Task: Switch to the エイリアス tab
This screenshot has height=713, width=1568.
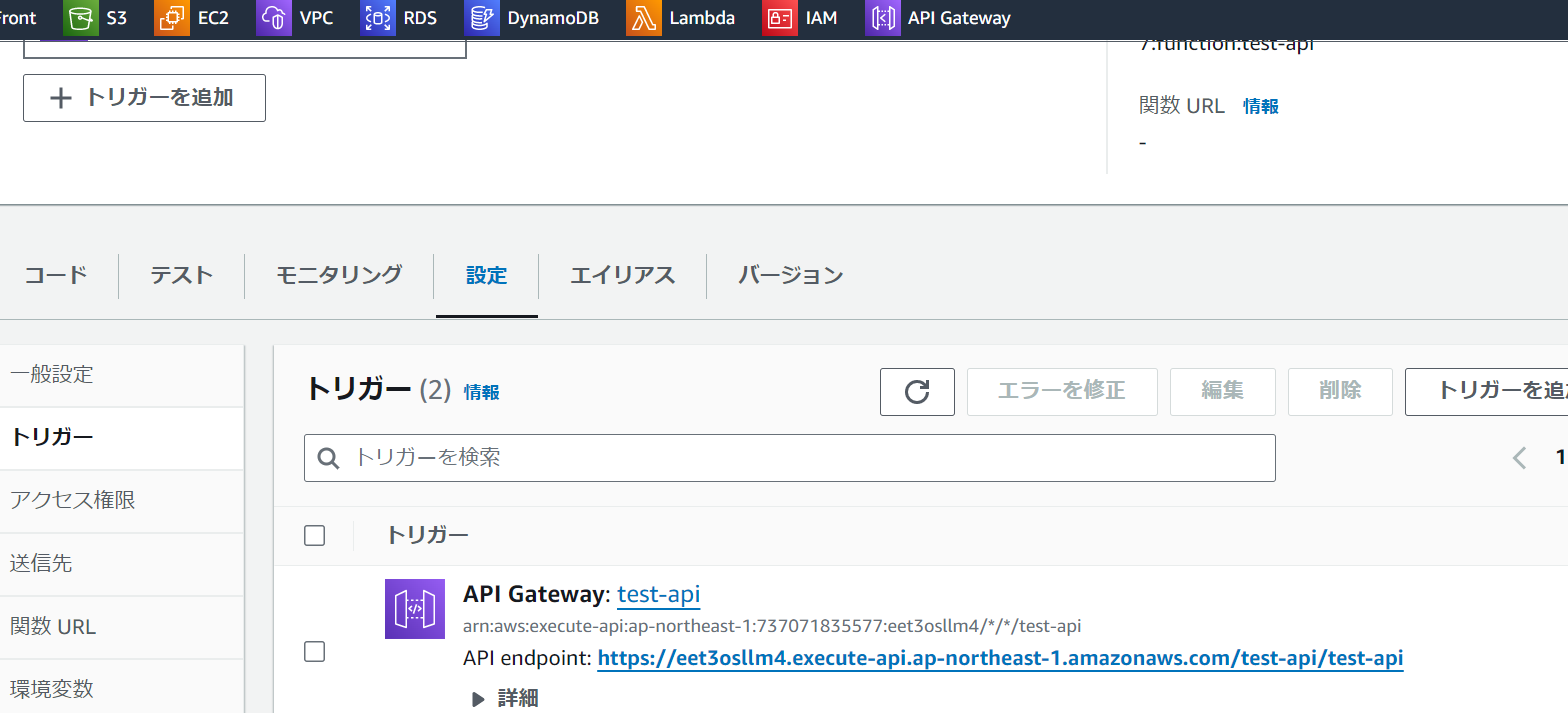Action: tap(622, 275)
